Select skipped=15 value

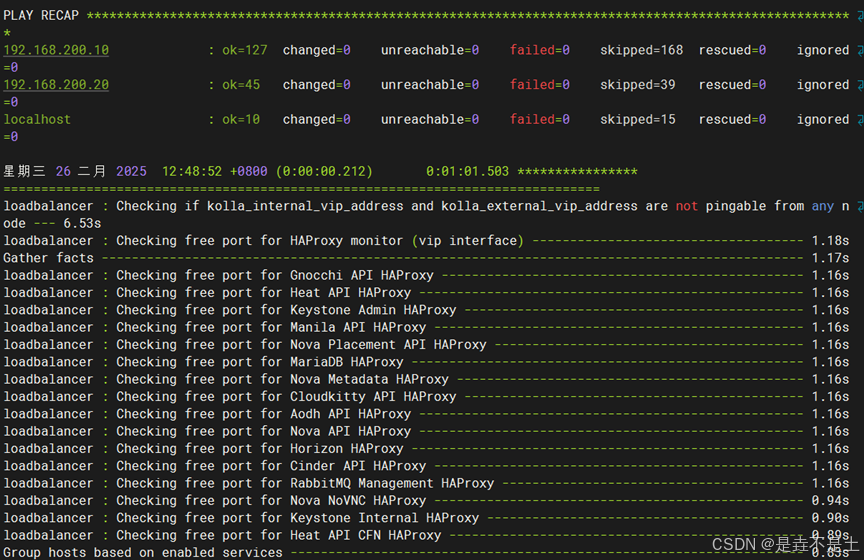click(x=638, y=120)
